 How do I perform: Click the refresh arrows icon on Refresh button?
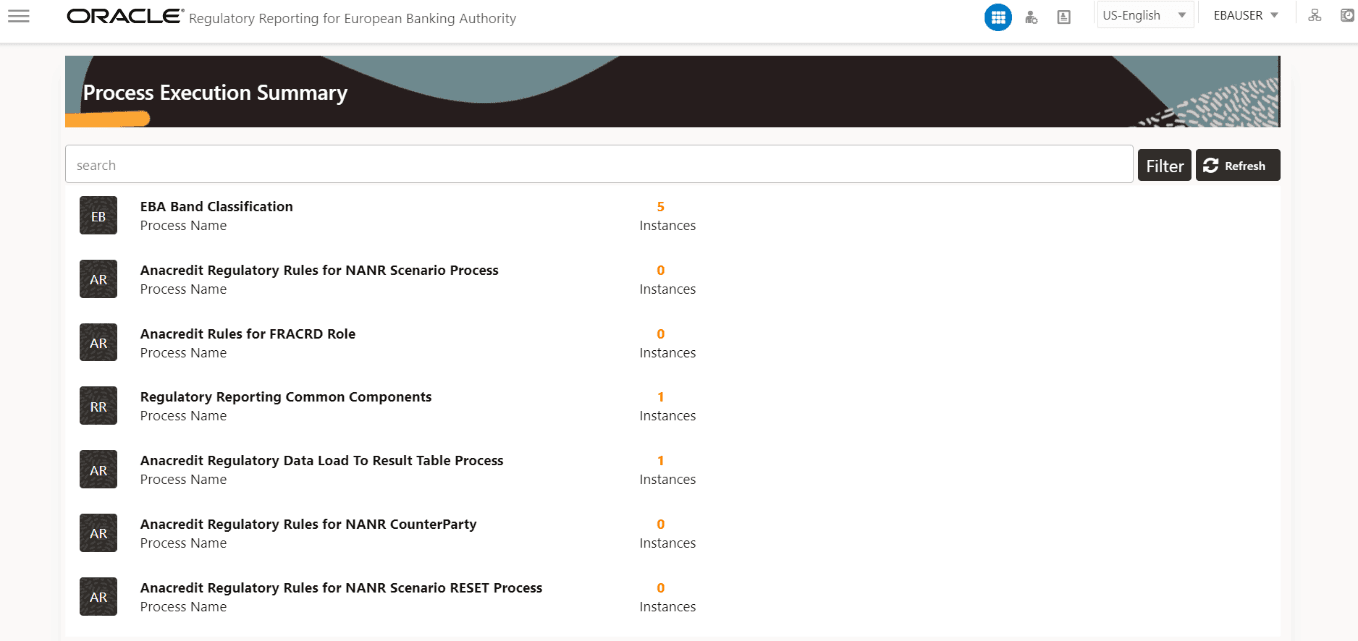point(1211,164)
